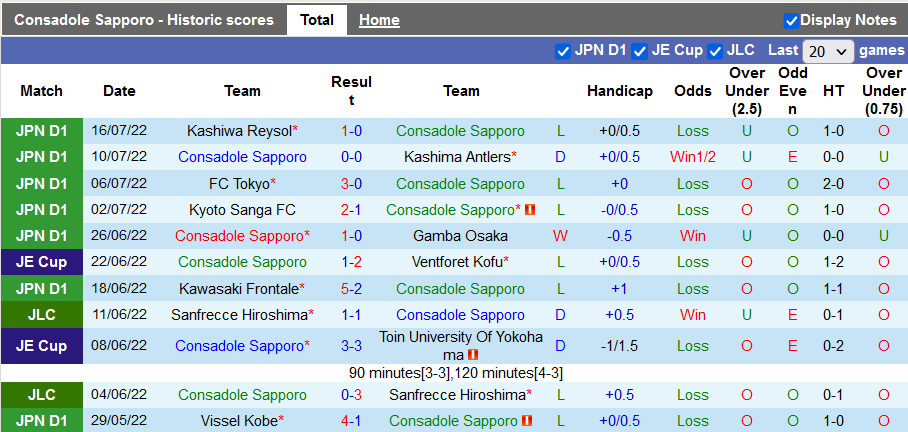908x432 pixels.
Task: Open Kawasaki Frontale team link
Action: (239, 288)
